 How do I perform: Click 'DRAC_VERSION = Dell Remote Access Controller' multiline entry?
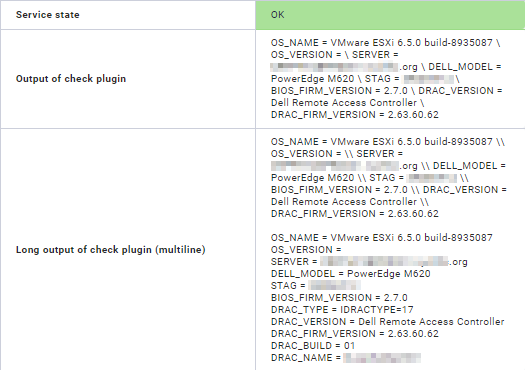(x=387, y=322)
